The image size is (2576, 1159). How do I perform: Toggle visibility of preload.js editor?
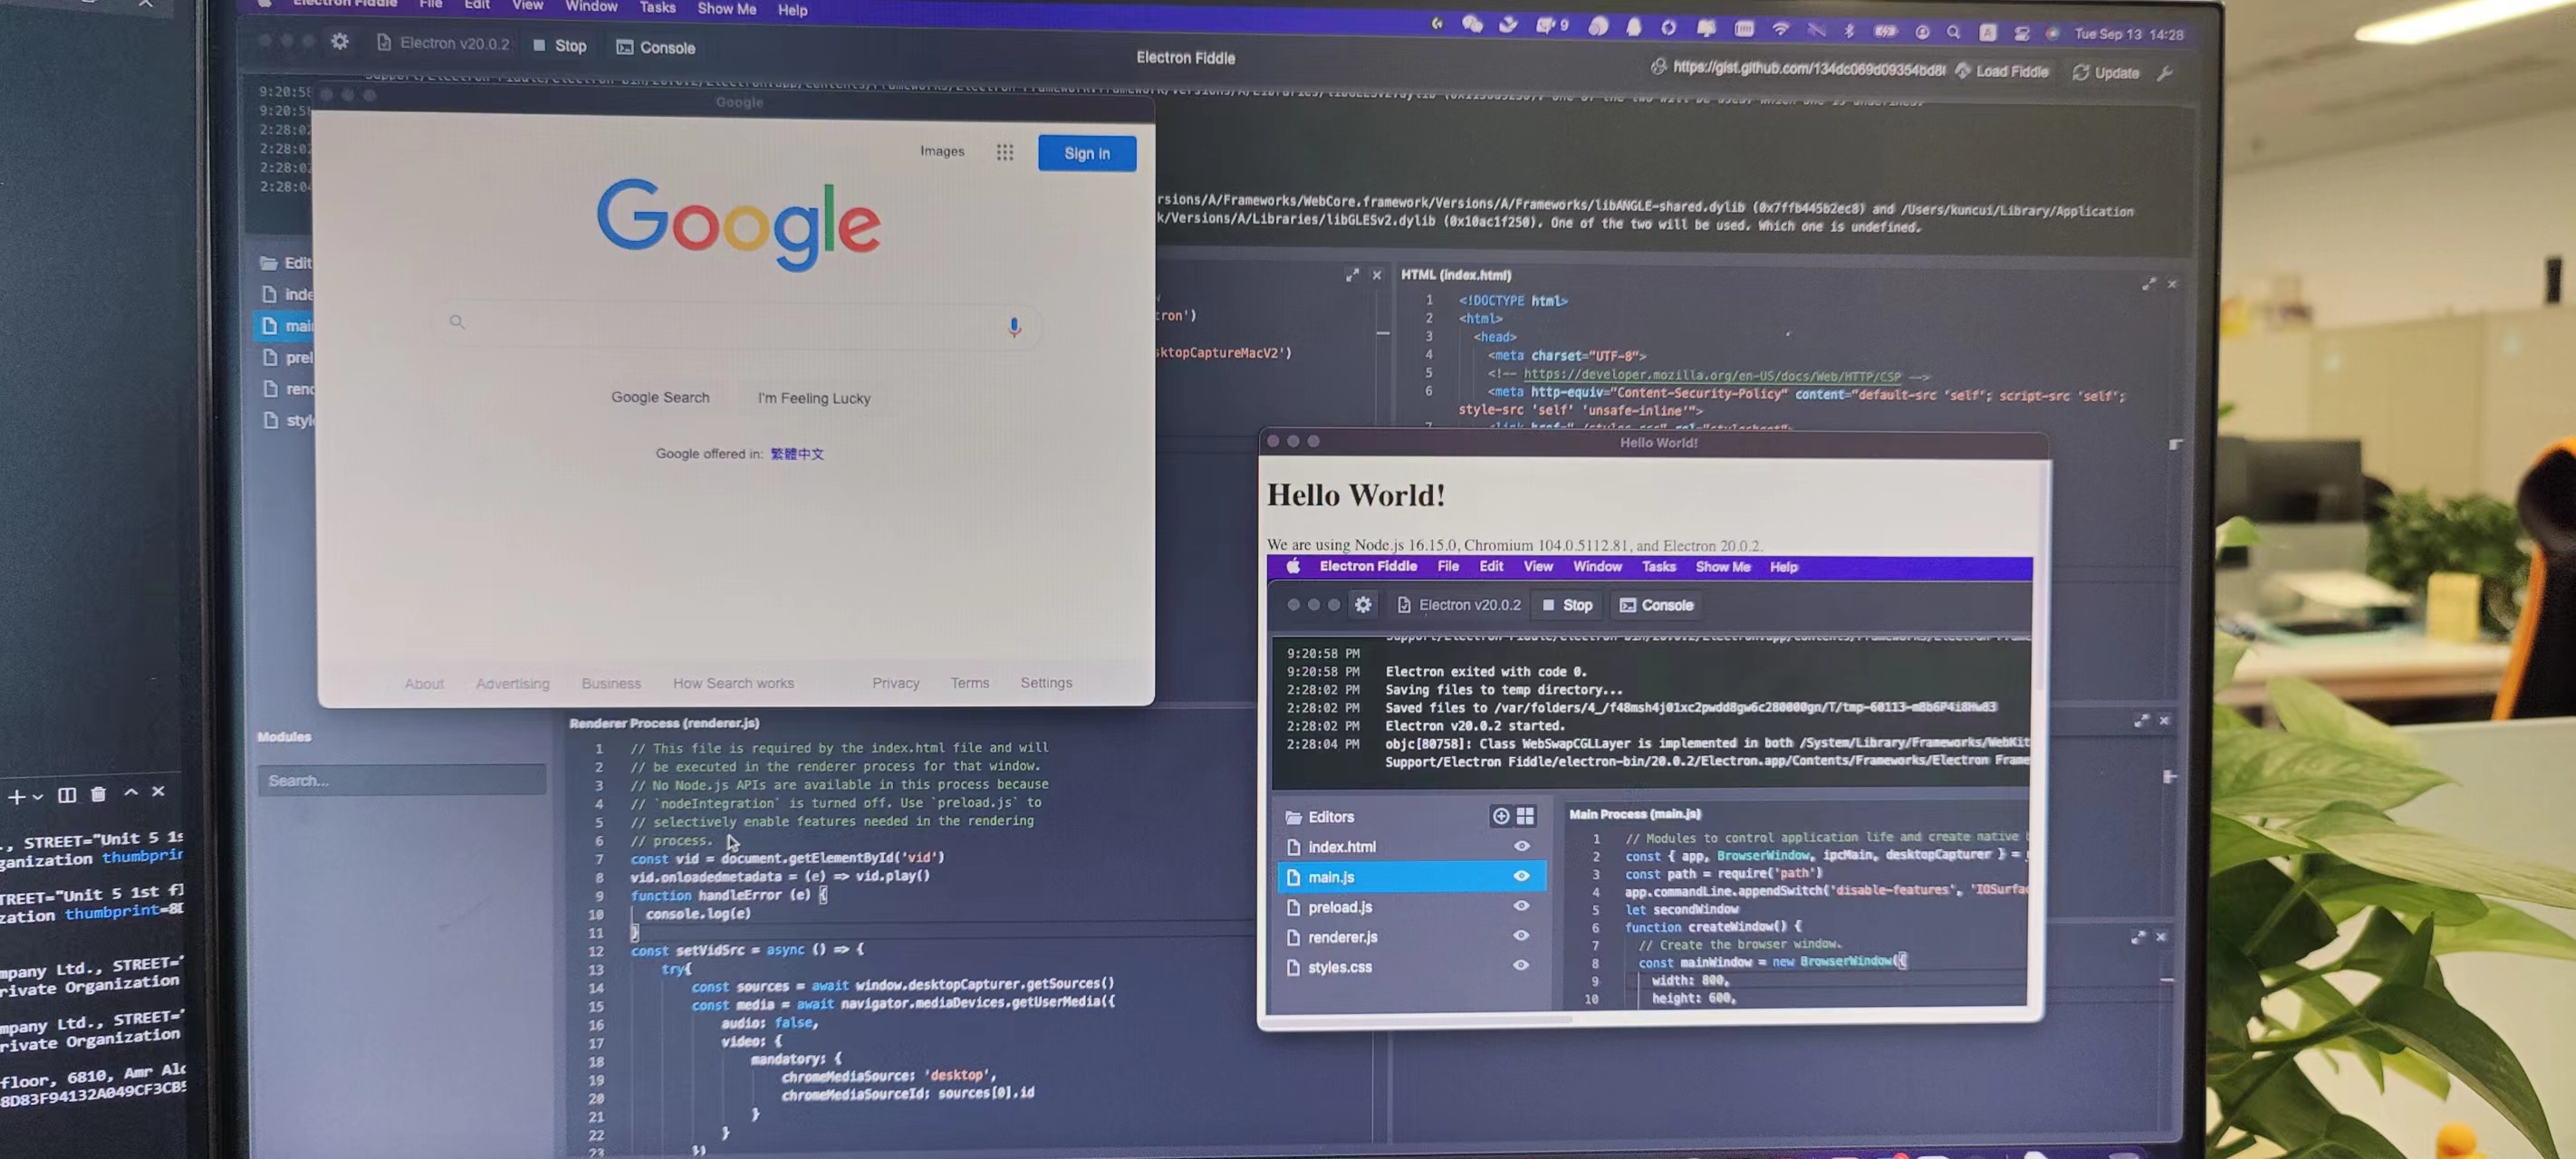tap(1521, 905)
